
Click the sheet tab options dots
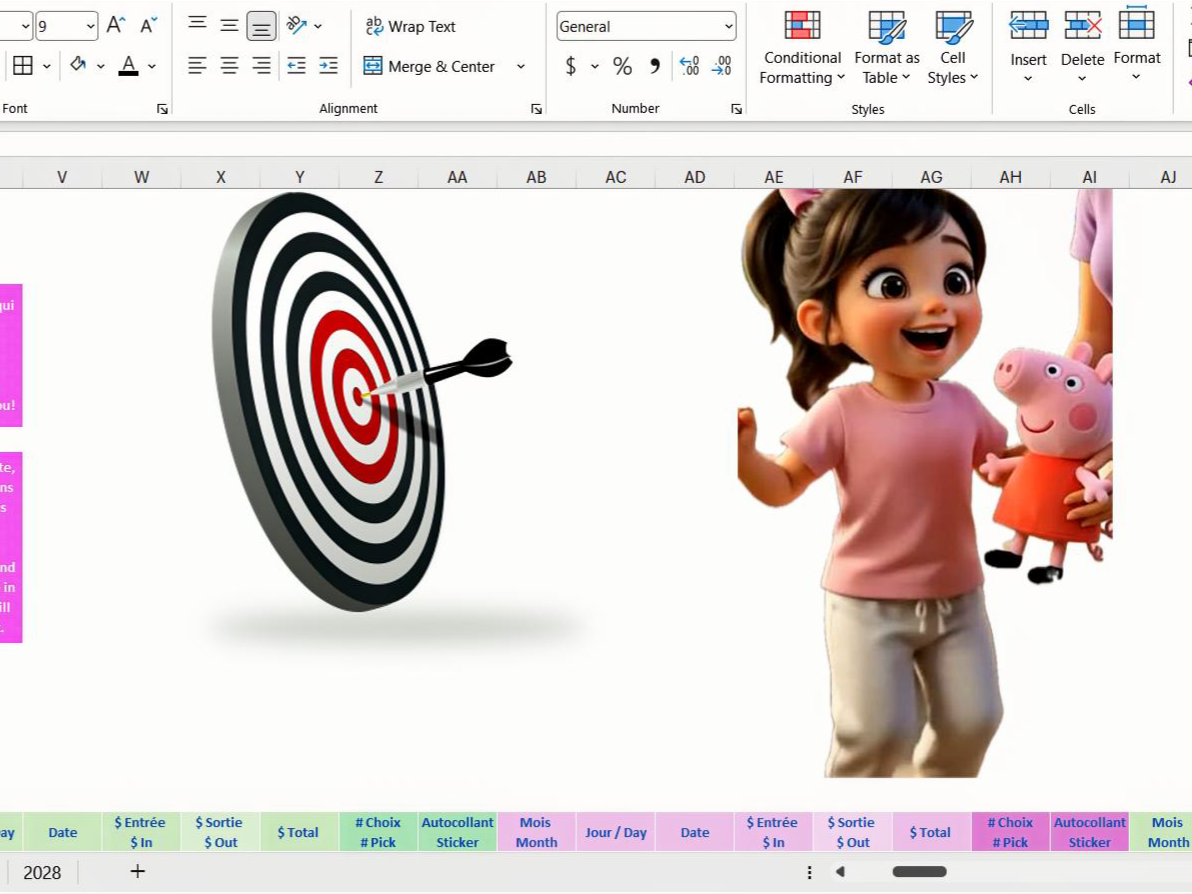coord(810,872)
